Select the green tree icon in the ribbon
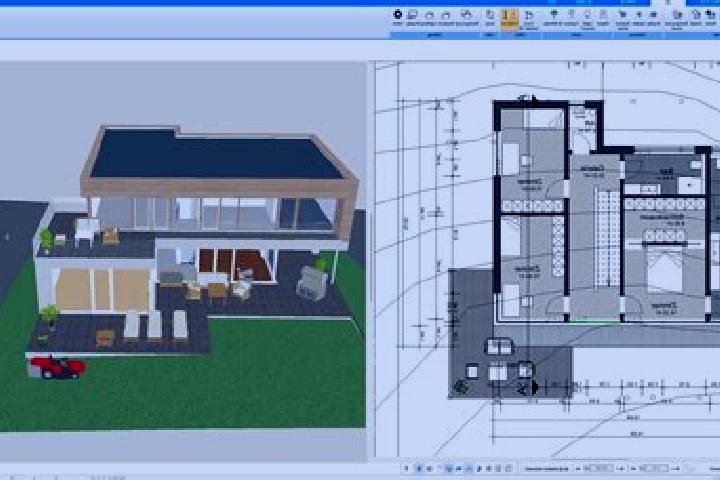The height and width of the screenshot is (480, 720). click(553, 15)
